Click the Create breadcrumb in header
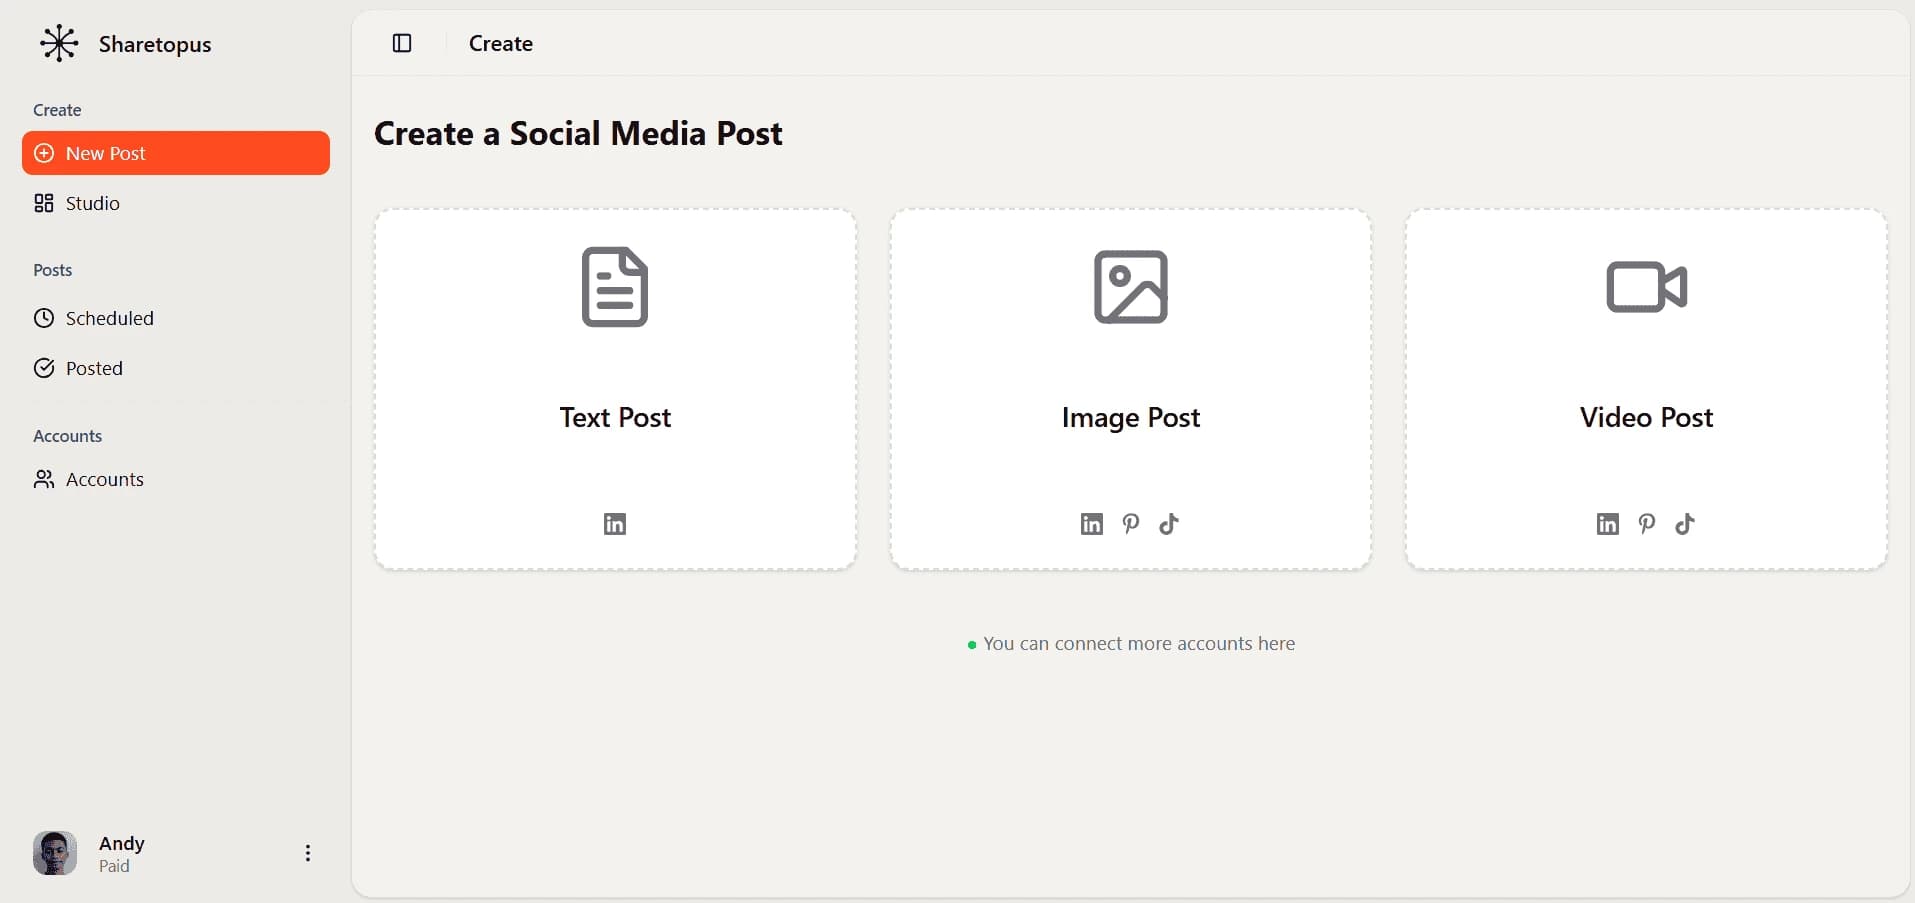The image size is (1915, 903). (501, 43)
